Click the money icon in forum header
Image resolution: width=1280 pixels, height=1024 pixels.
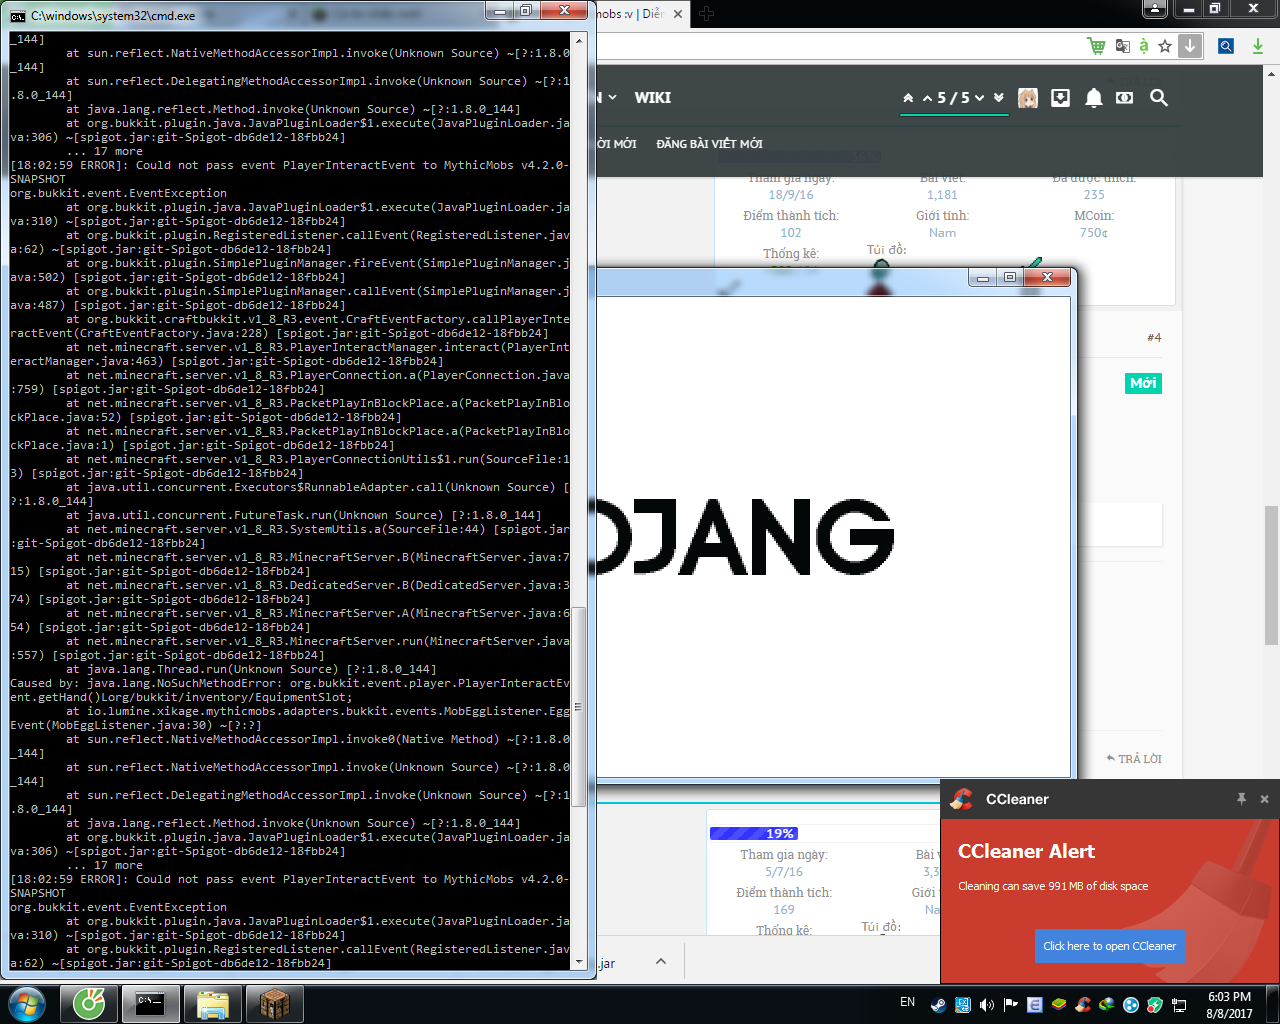pos(1125,98)
